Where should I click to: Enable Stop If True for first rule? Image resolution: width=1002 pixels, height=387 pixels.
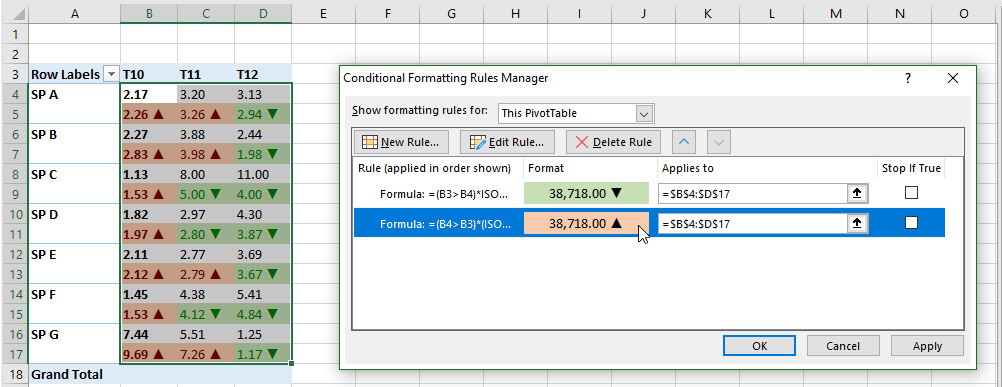pos(911,193)
